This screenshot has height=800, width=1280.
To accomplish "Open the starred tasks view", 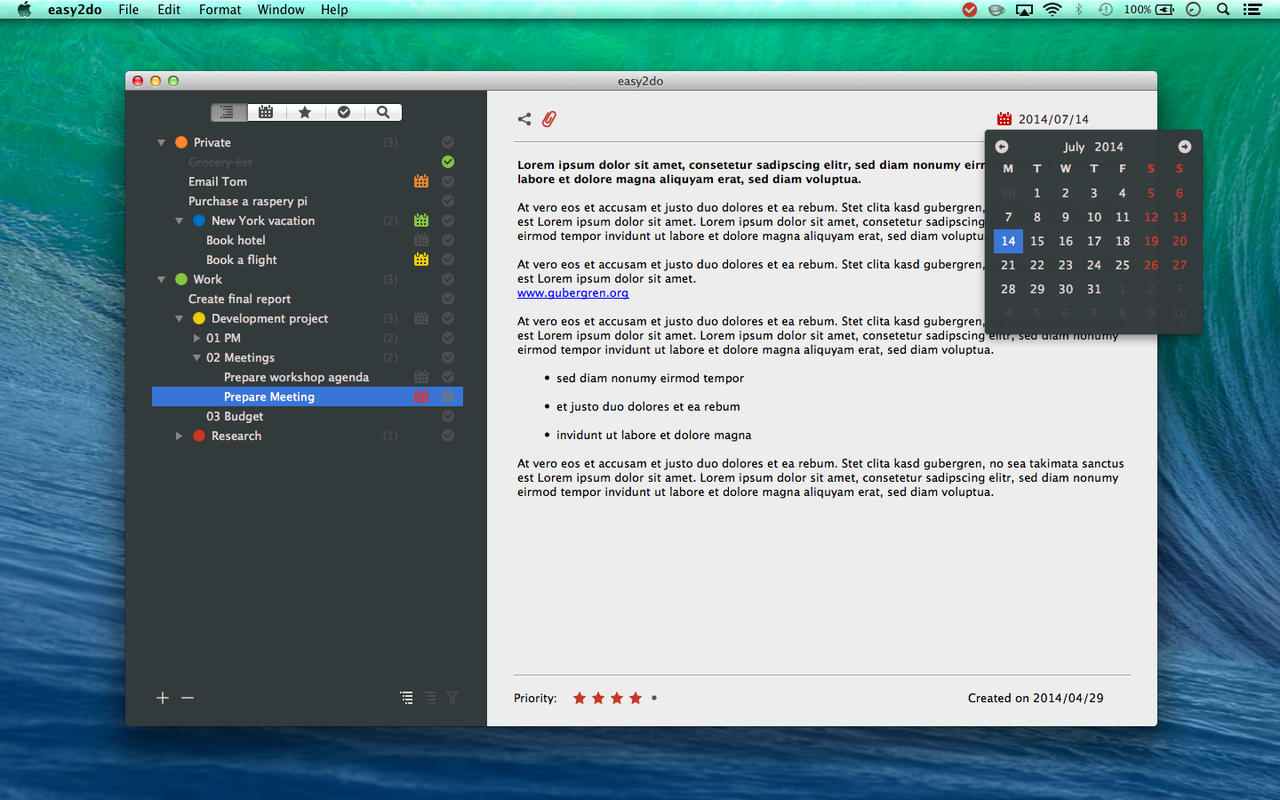I will pos(305,112).
